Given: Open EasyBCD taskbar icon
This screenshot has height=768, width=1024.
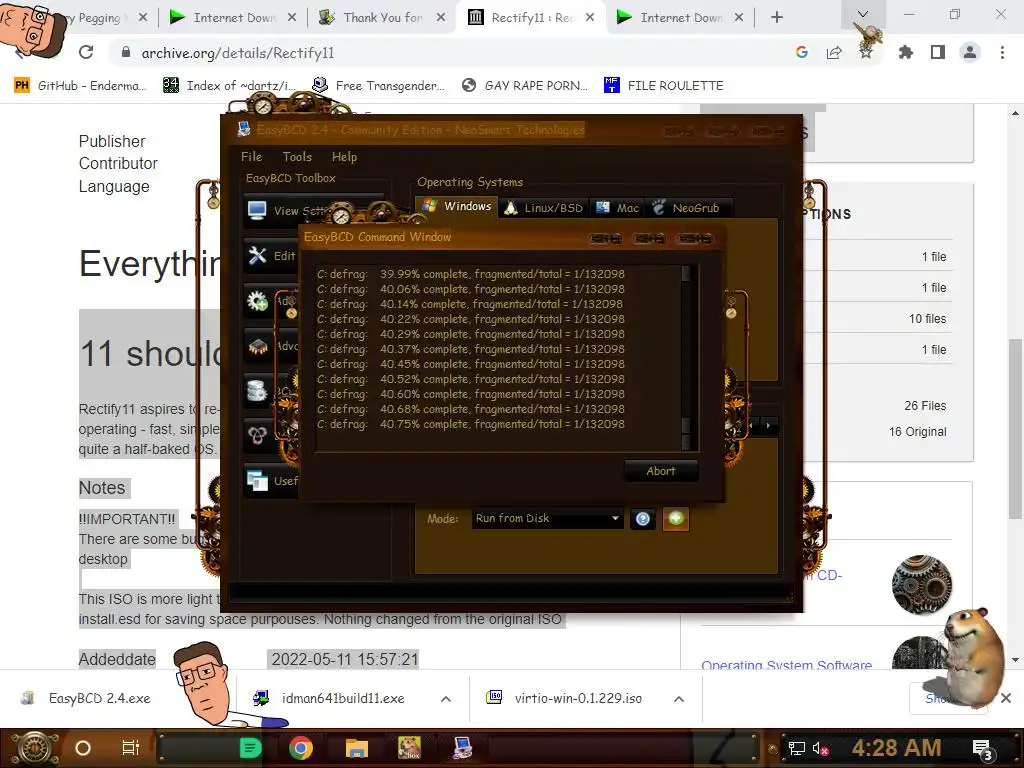Looking at the screenshot, I should (462, 748).
